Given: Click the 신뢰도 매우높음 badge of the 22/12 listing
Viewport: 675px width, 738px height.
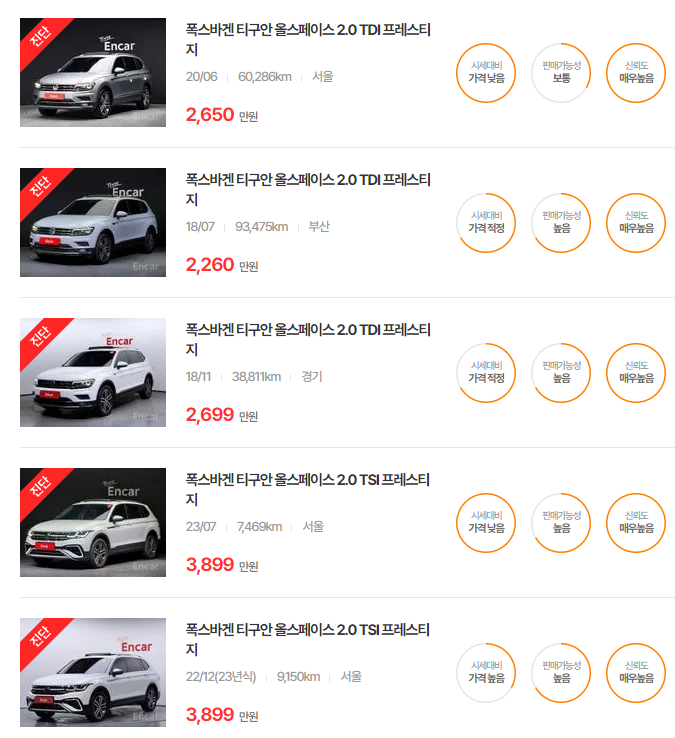Looking at the screenshot, I should (x=636, y=673).
